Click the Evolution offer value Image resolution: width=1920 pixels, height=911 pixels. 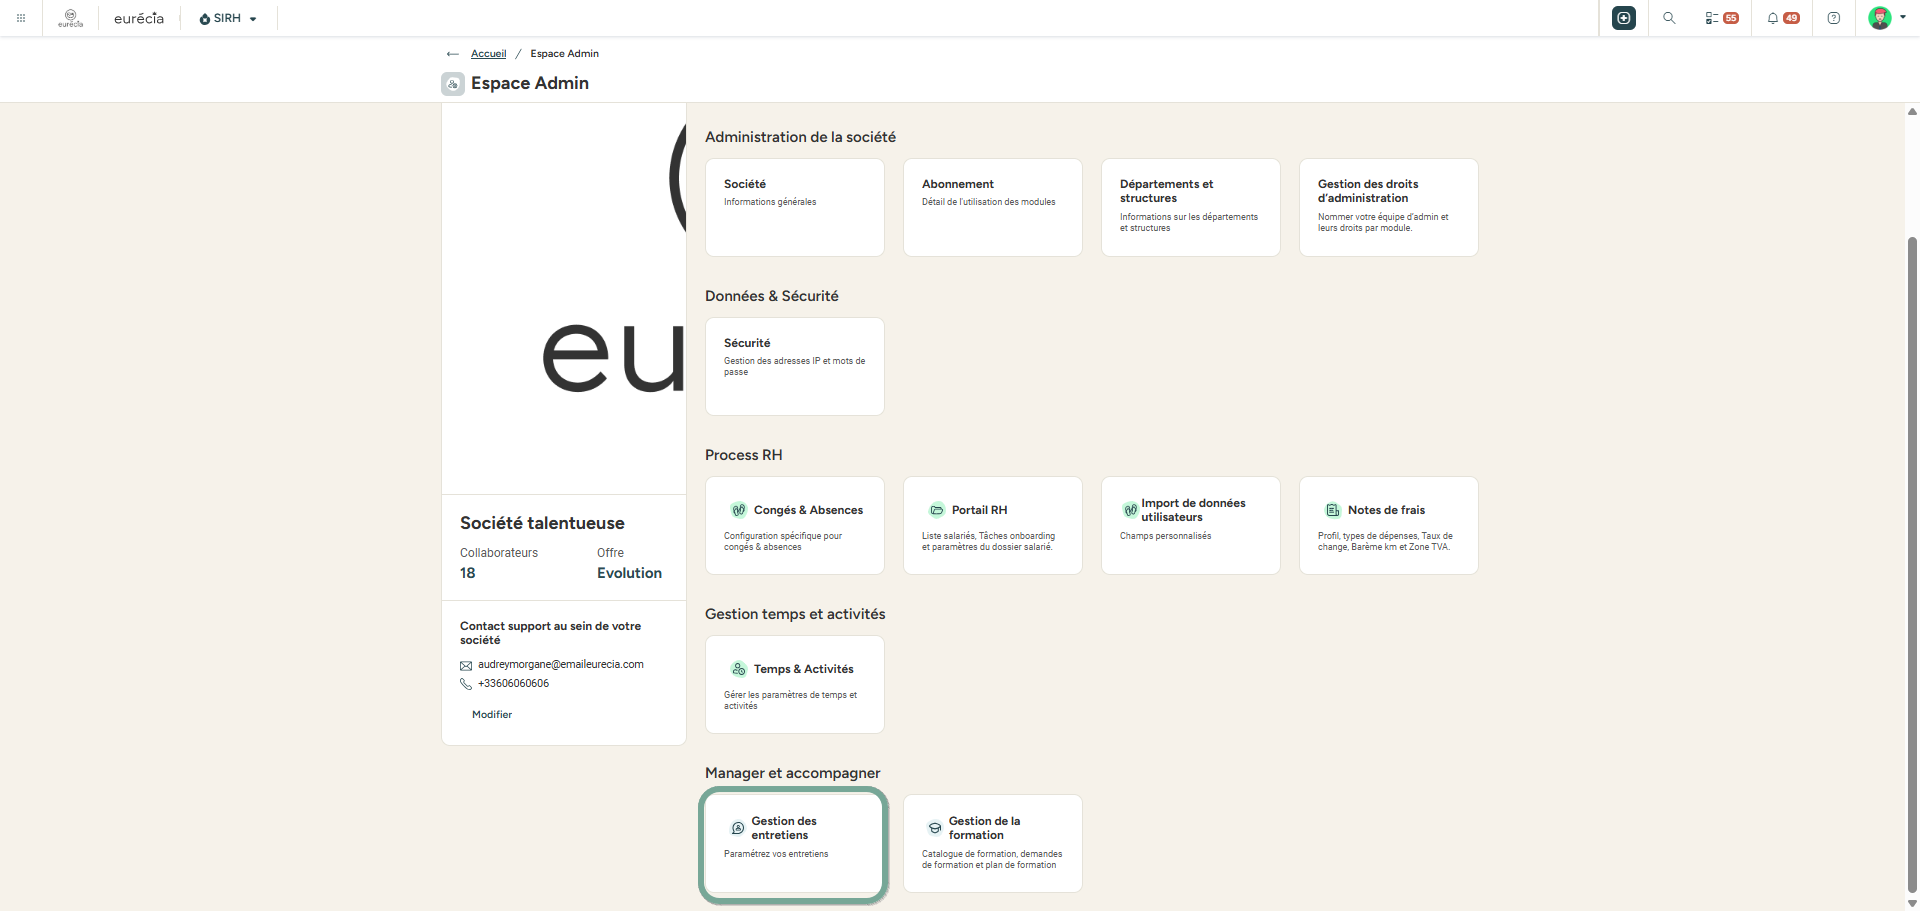629,573
